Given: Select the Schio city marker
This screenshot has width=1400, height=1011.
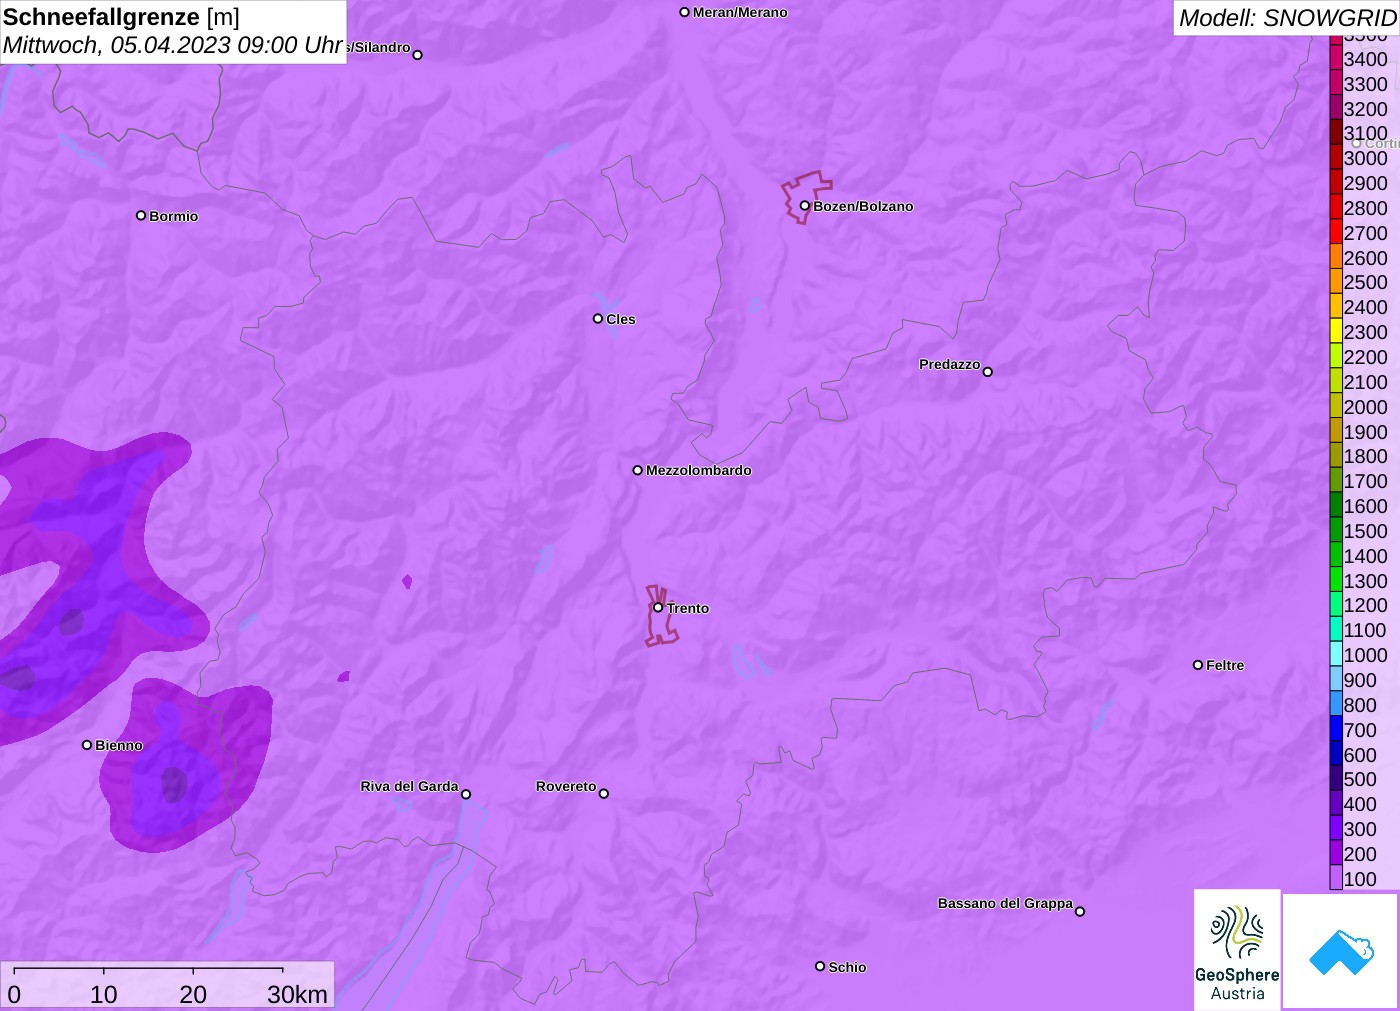Looking at the screenshot, I should 820,966.
